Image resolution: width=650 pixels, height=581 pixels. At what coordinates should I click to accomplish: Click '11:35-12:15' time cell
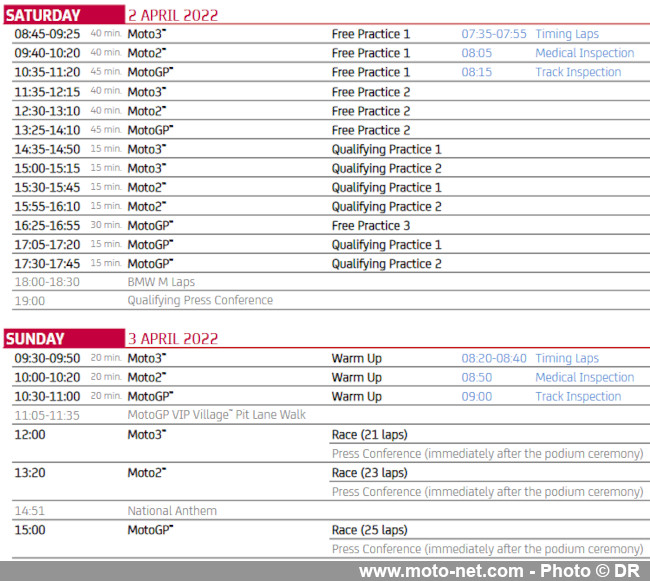coord(47,92)
